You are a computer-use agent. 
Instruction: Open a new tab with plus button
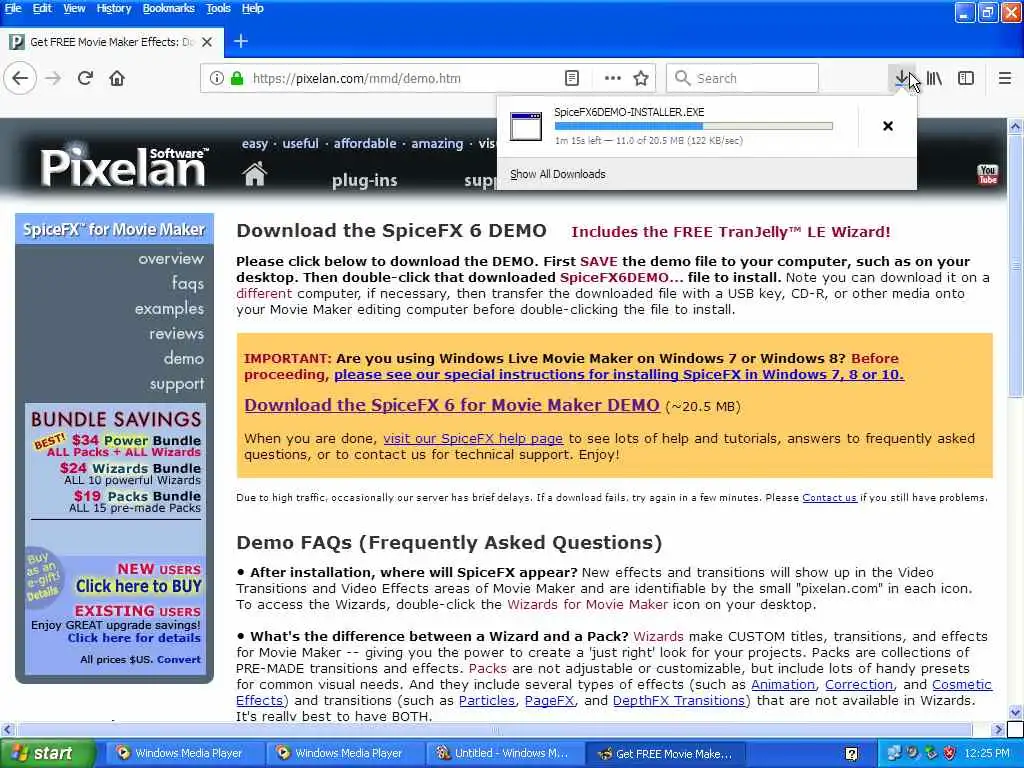click(x=241, y=41)
